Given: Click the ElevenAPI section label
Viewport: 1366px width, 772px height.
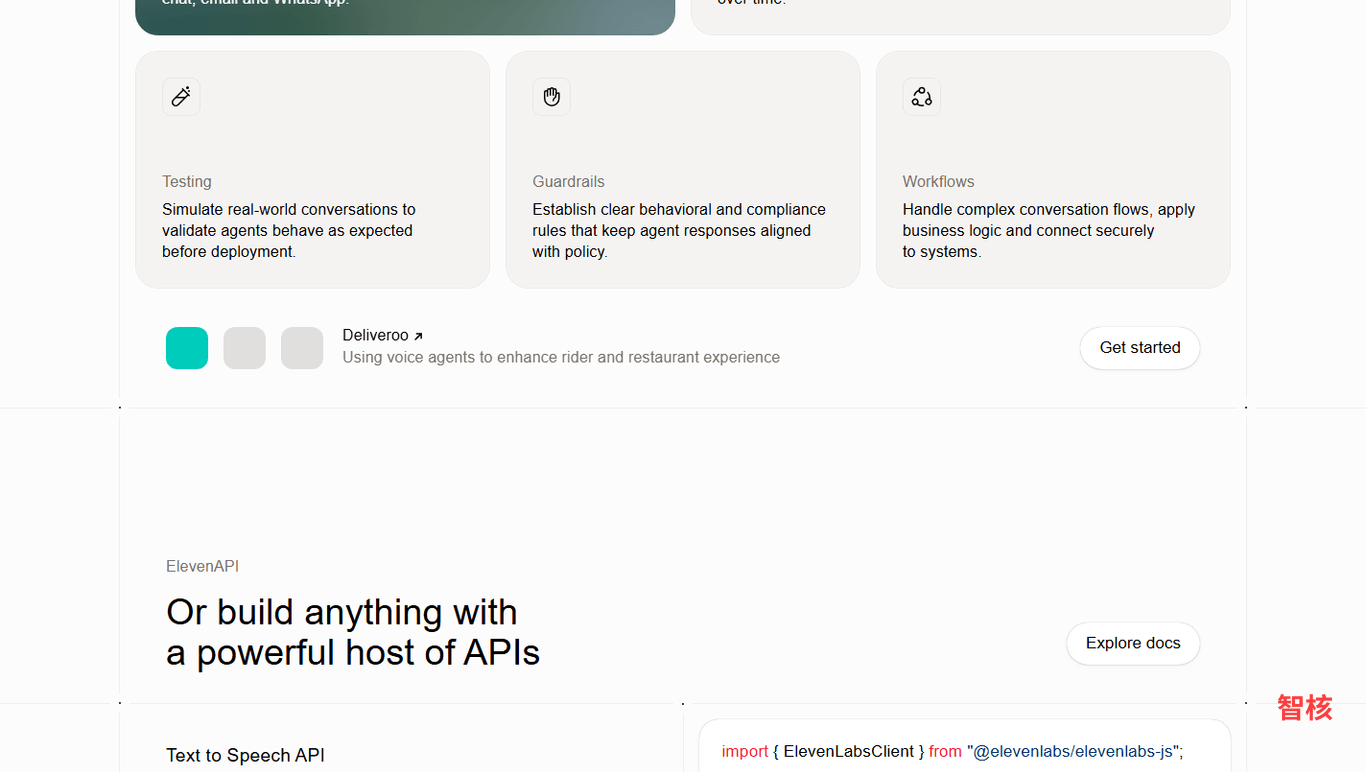Looking at the screenshot, I should pyautogui.click(x=202, y=566).
